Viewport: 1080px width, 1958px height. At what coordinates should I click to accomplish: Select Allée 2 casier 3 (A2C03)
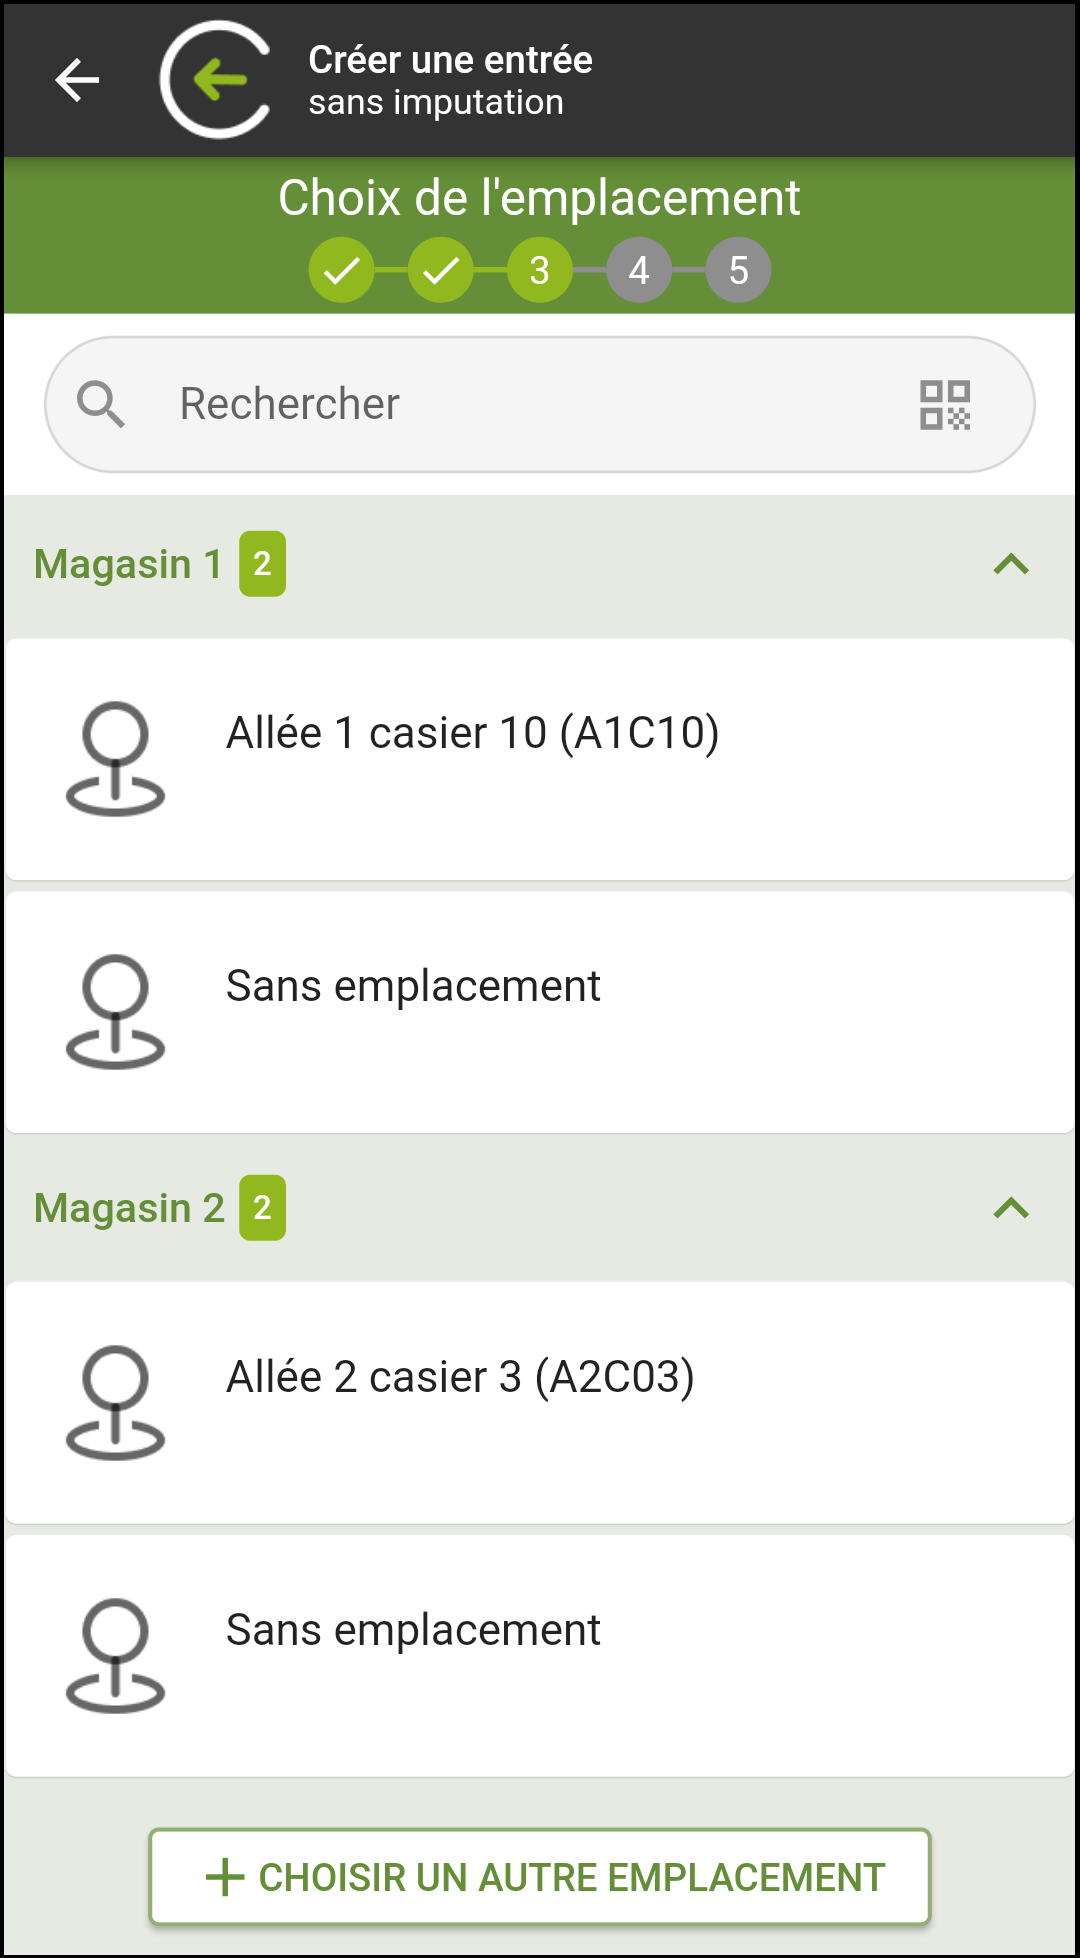[540, 1404]
